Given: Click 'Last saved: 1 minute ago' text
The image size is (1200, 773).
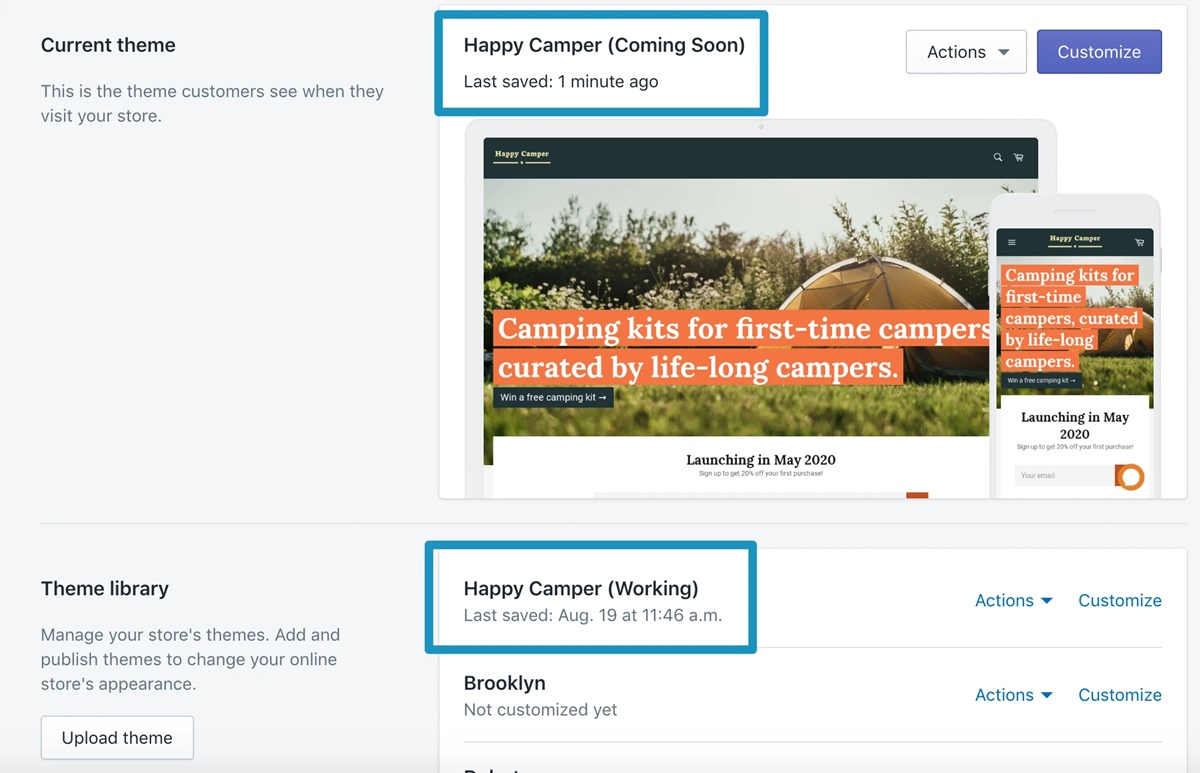Looking at the screenshot, I should coord(561,82).
